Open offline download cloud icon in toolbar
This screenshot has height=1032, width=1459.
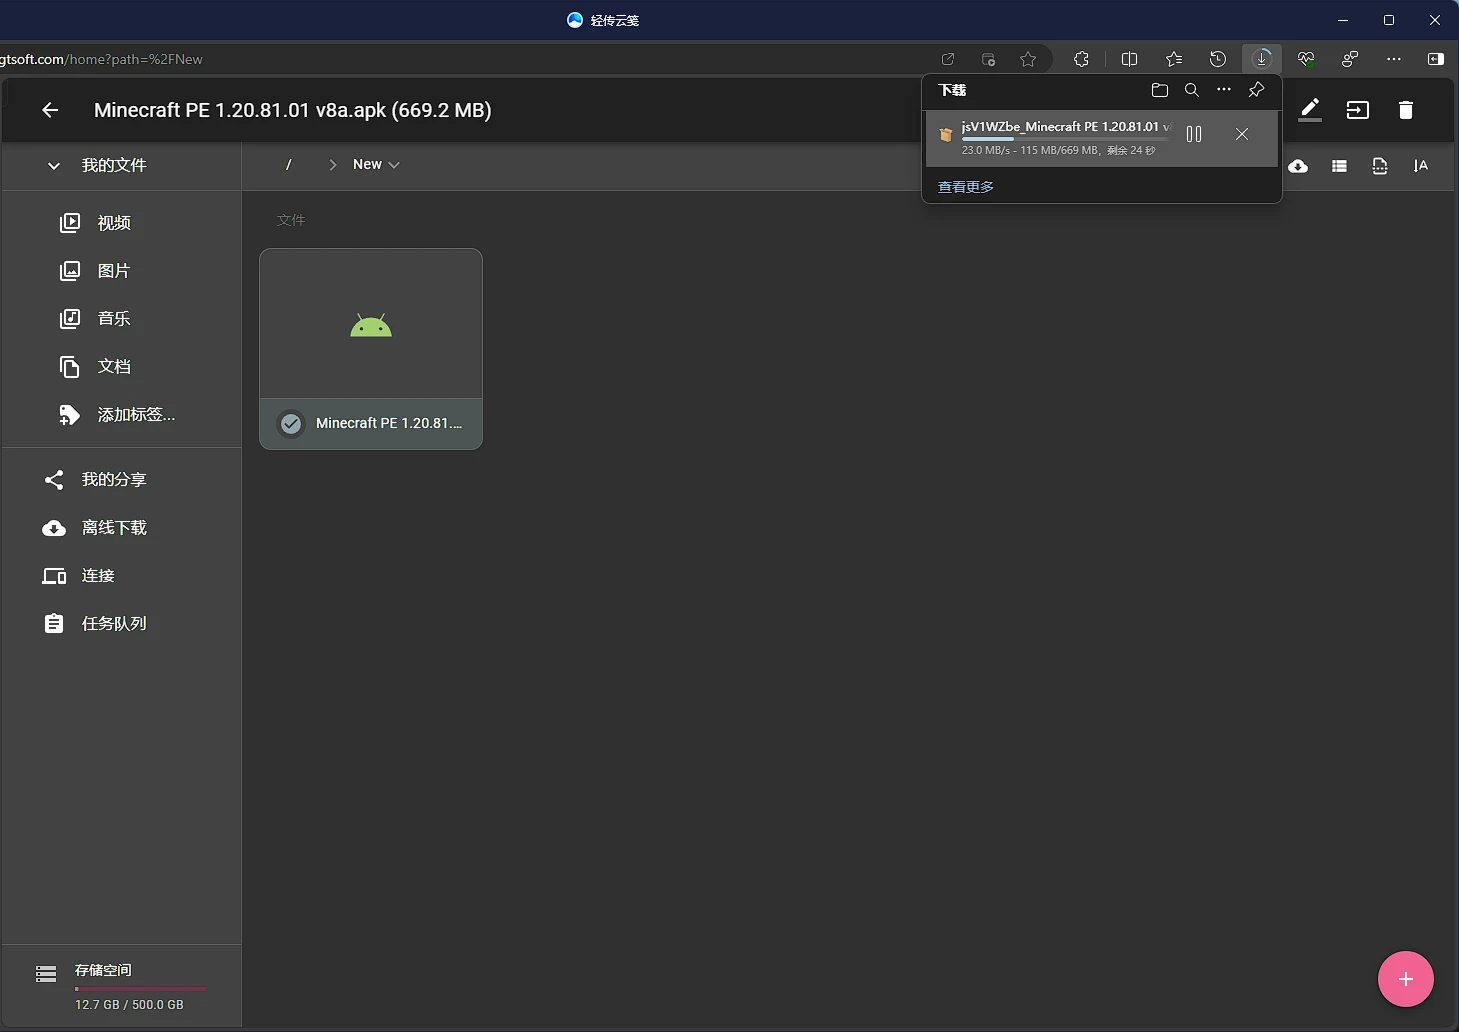1298,166
